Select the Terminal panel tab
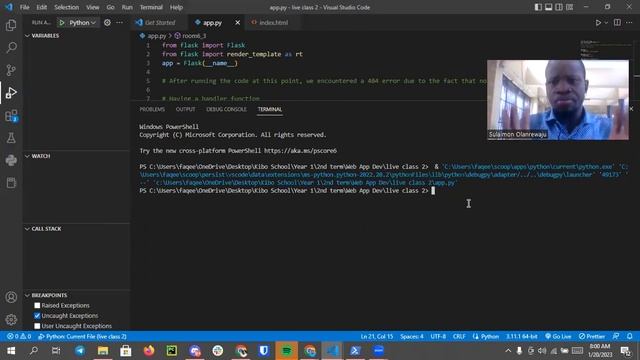This screenshot has height=360, width=640. (x=270, y=109)
